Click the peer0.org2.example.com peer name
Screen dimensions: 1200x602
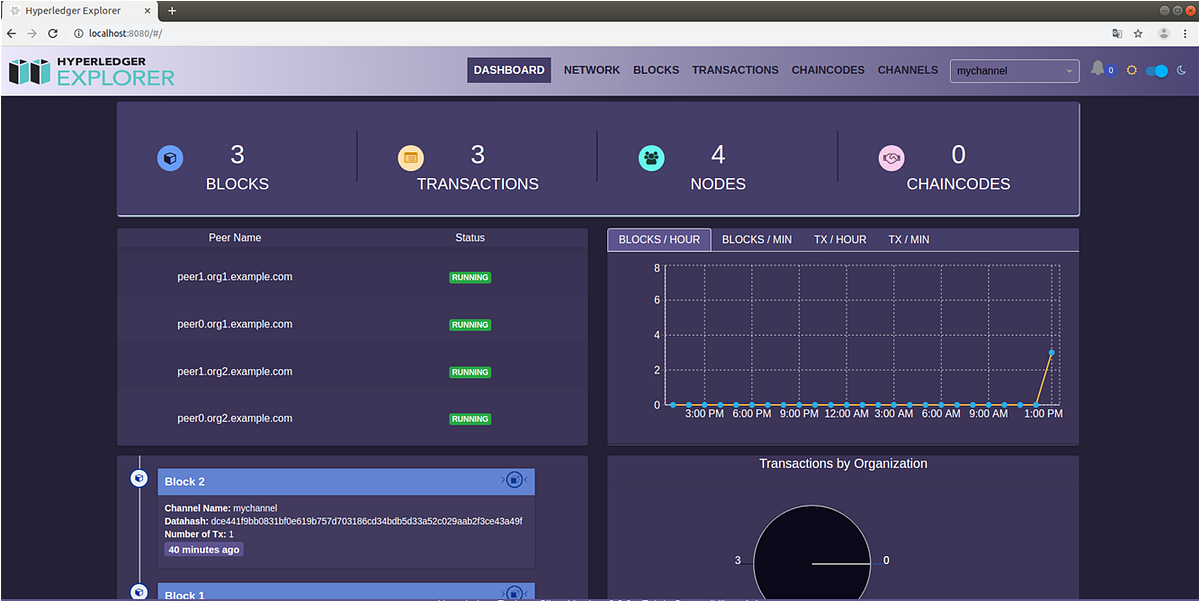pyautogui.click(x=234, y=418)
